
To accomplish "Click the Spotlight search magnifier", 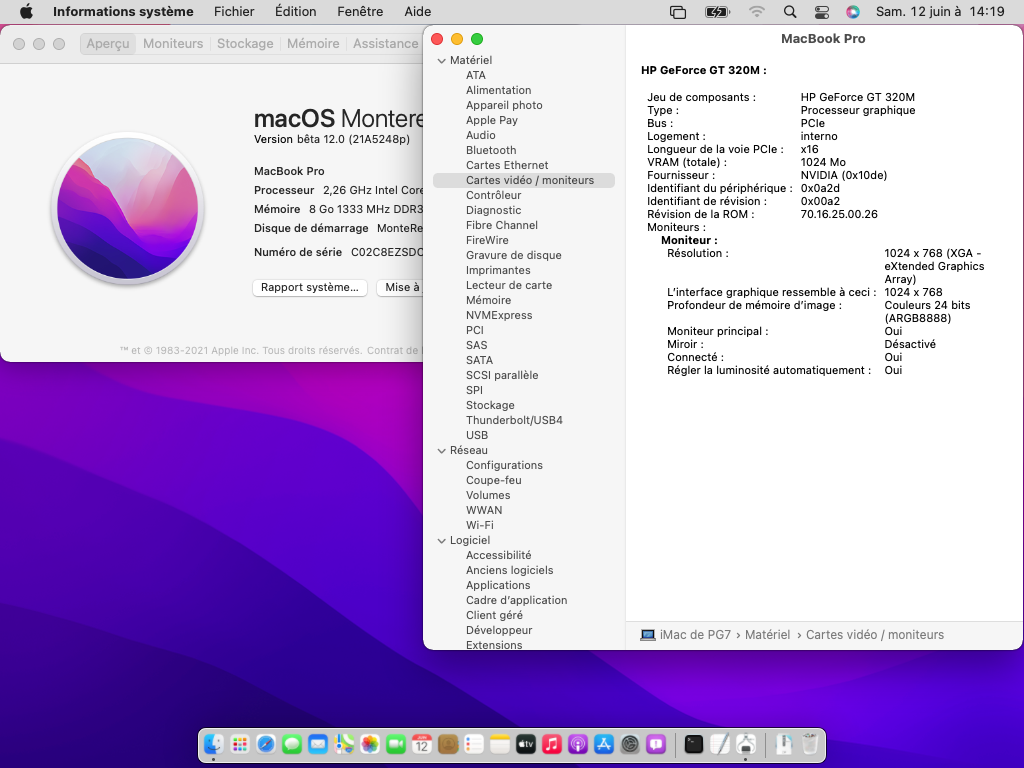I will [790, 12].
